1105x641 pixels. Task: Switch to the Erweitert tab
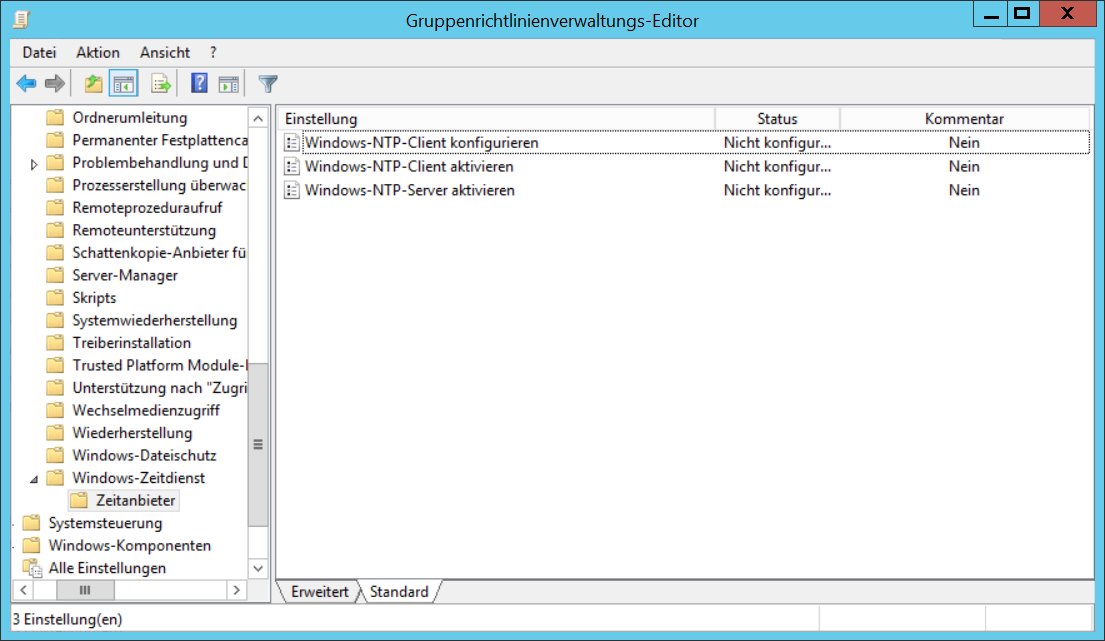click(x=319, y=592)
